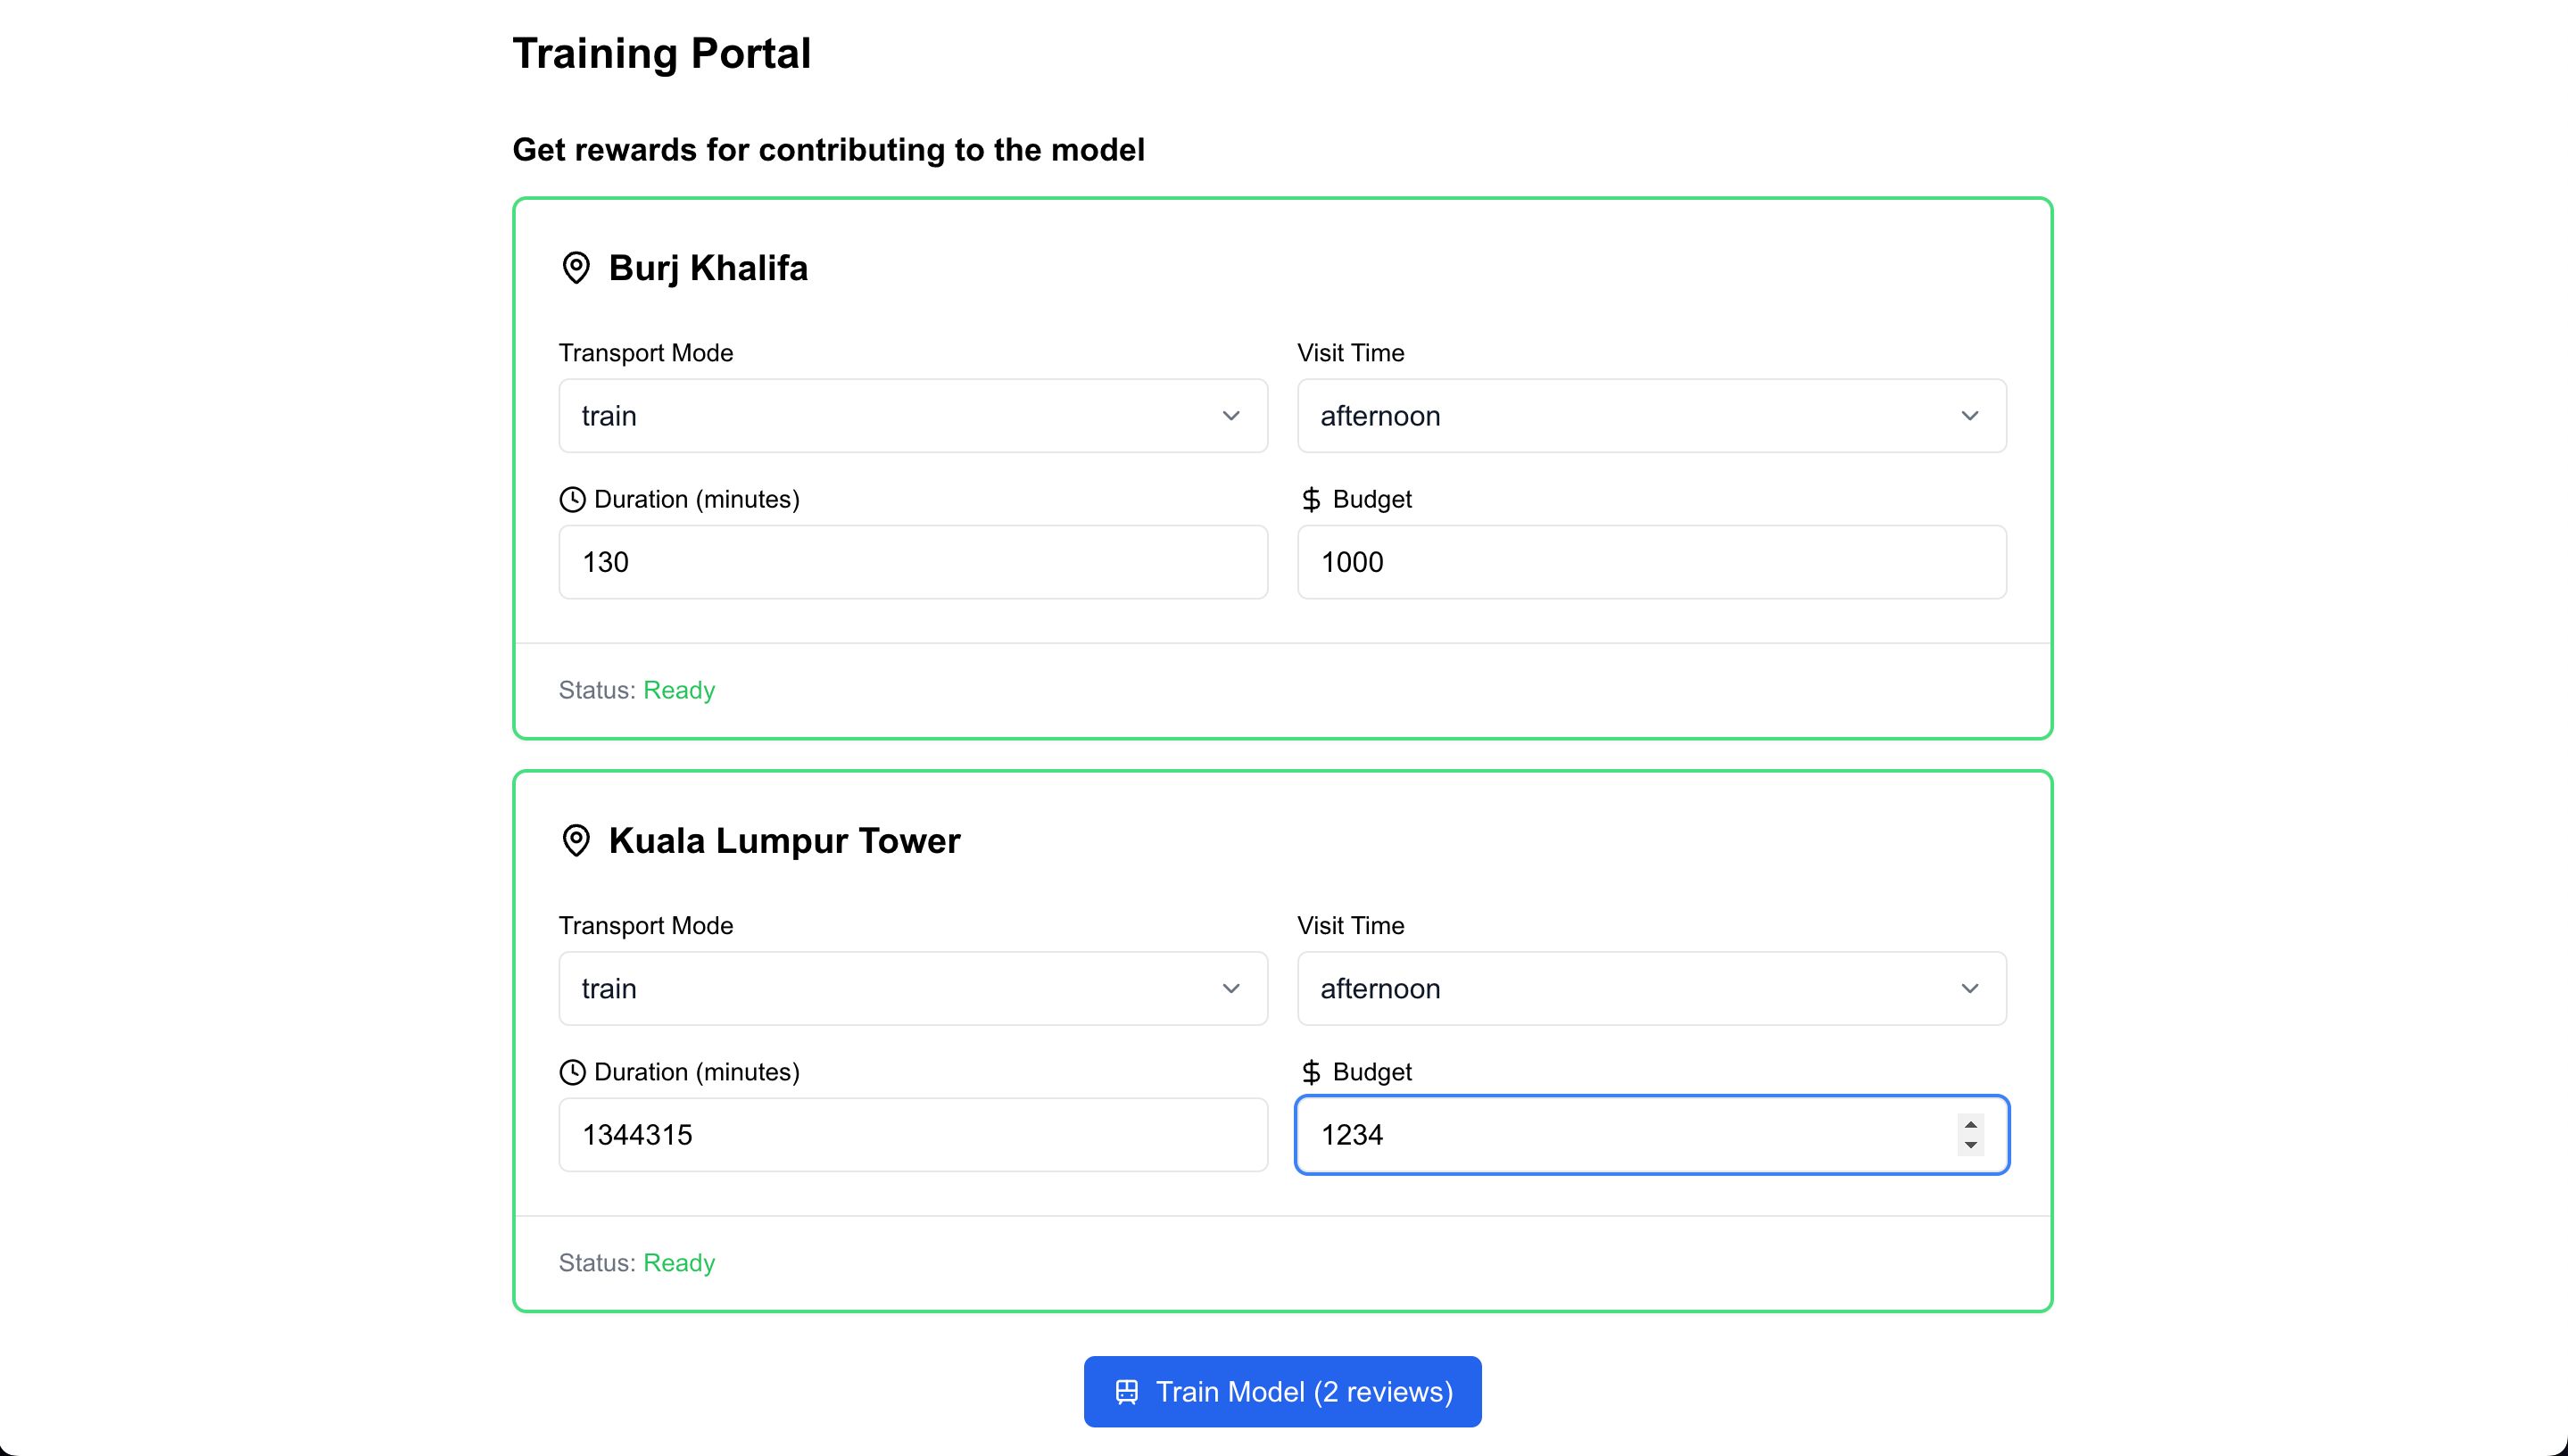Click the location pin icon beside Kuala Lumpur Tower

(576, 841)
